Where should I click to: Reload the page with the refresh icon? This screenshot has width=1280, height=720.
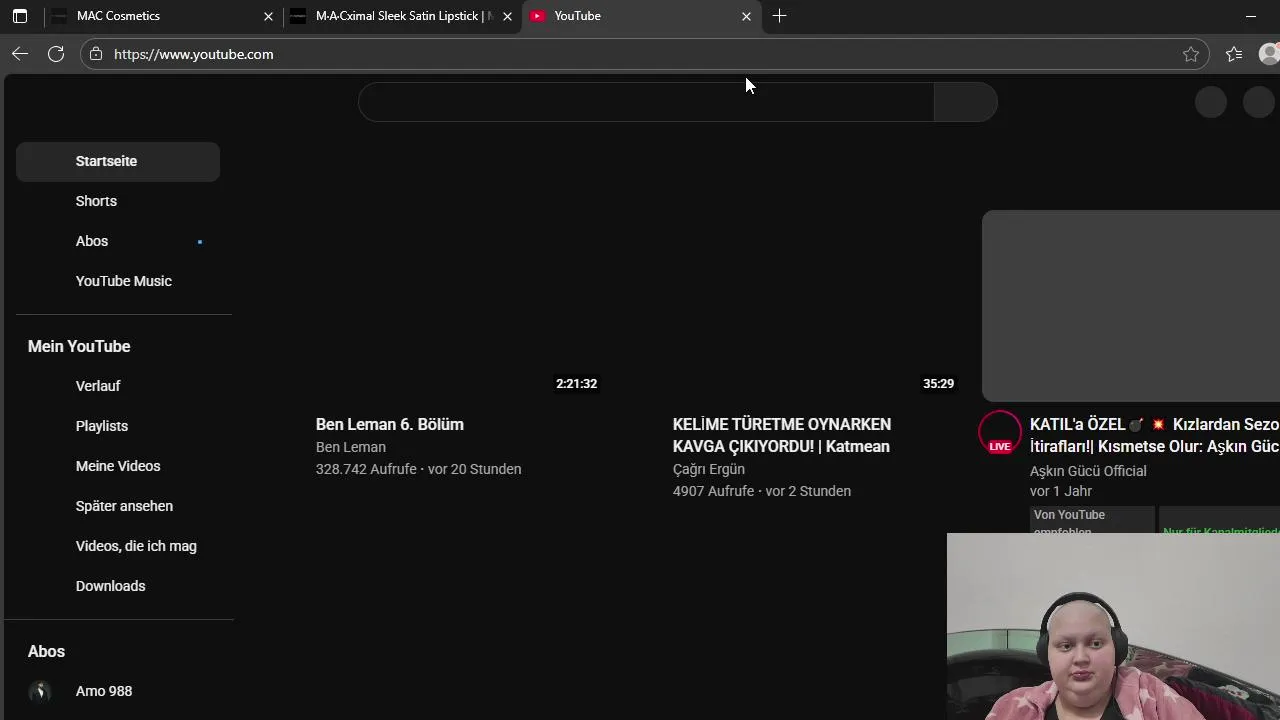[56, 54]
